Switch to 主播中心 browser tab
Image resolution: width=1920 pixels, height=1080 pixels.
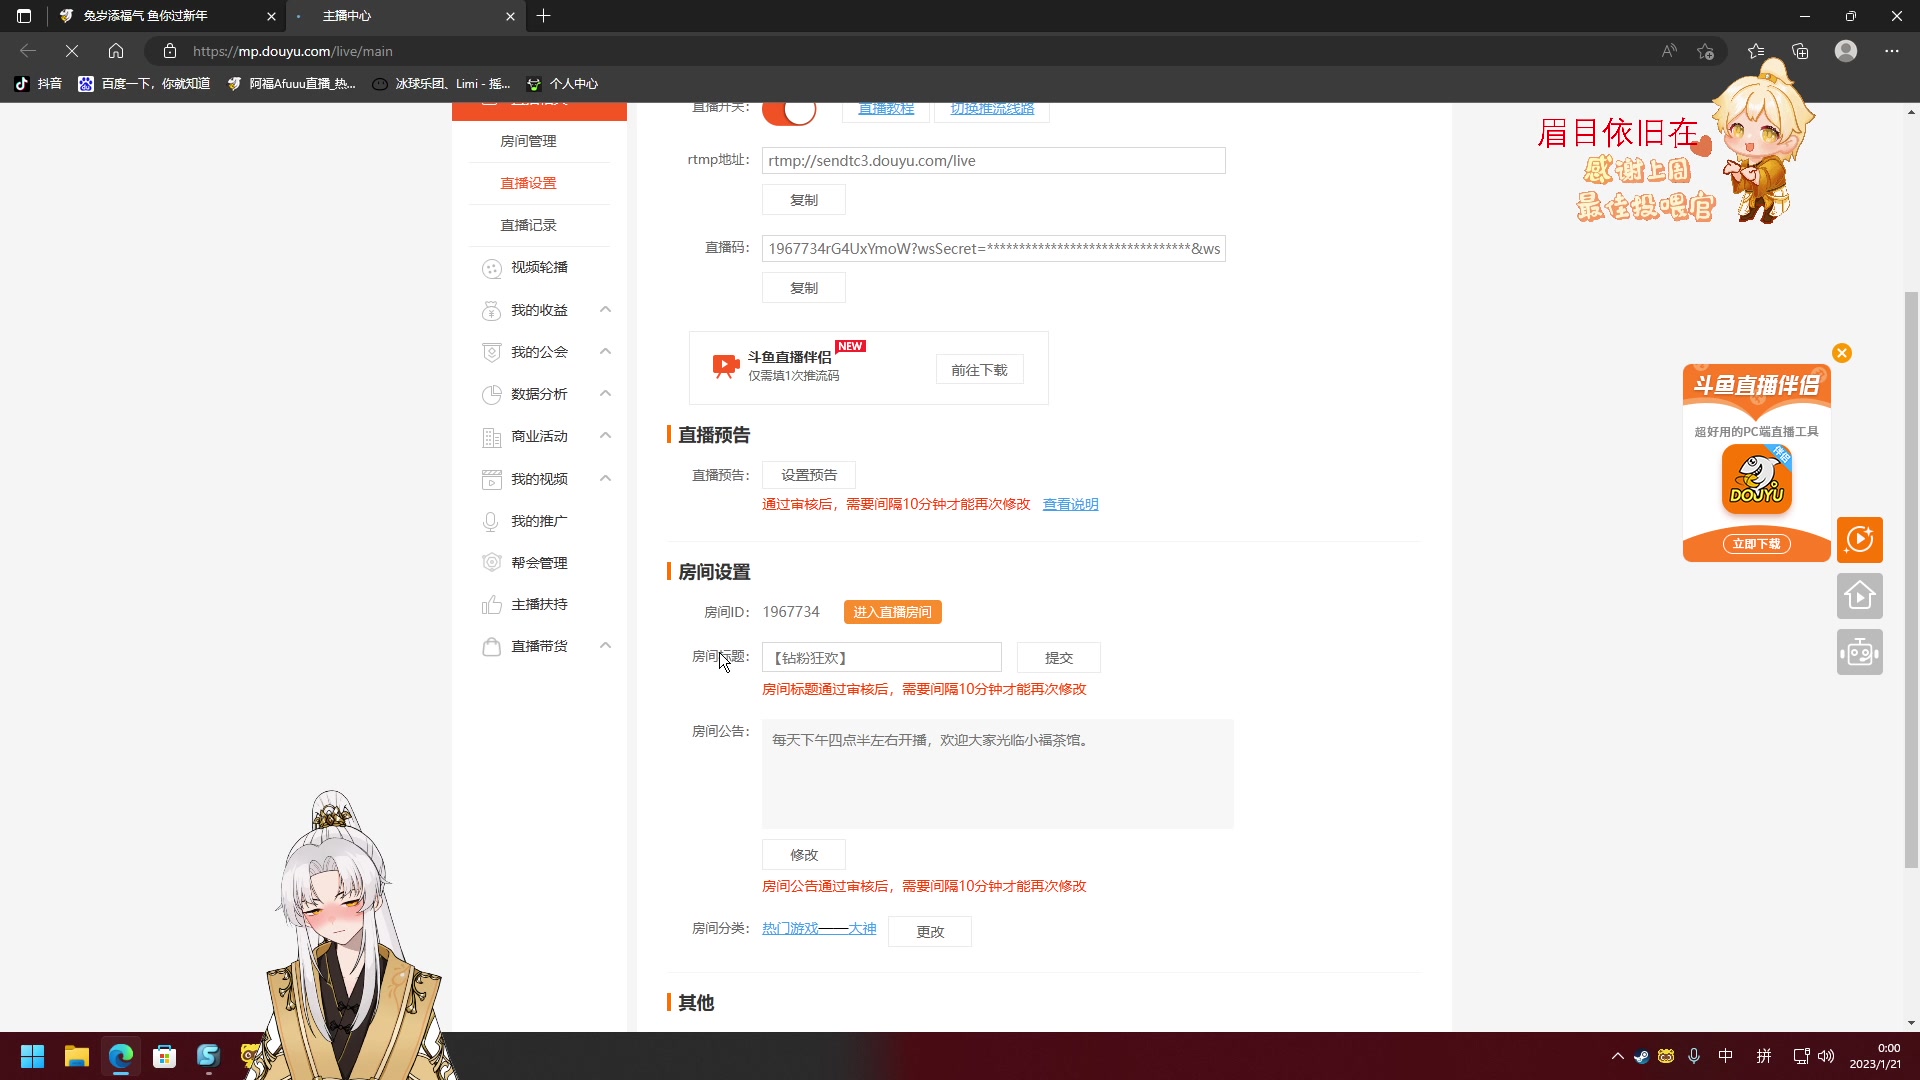(x=405, y=16)
